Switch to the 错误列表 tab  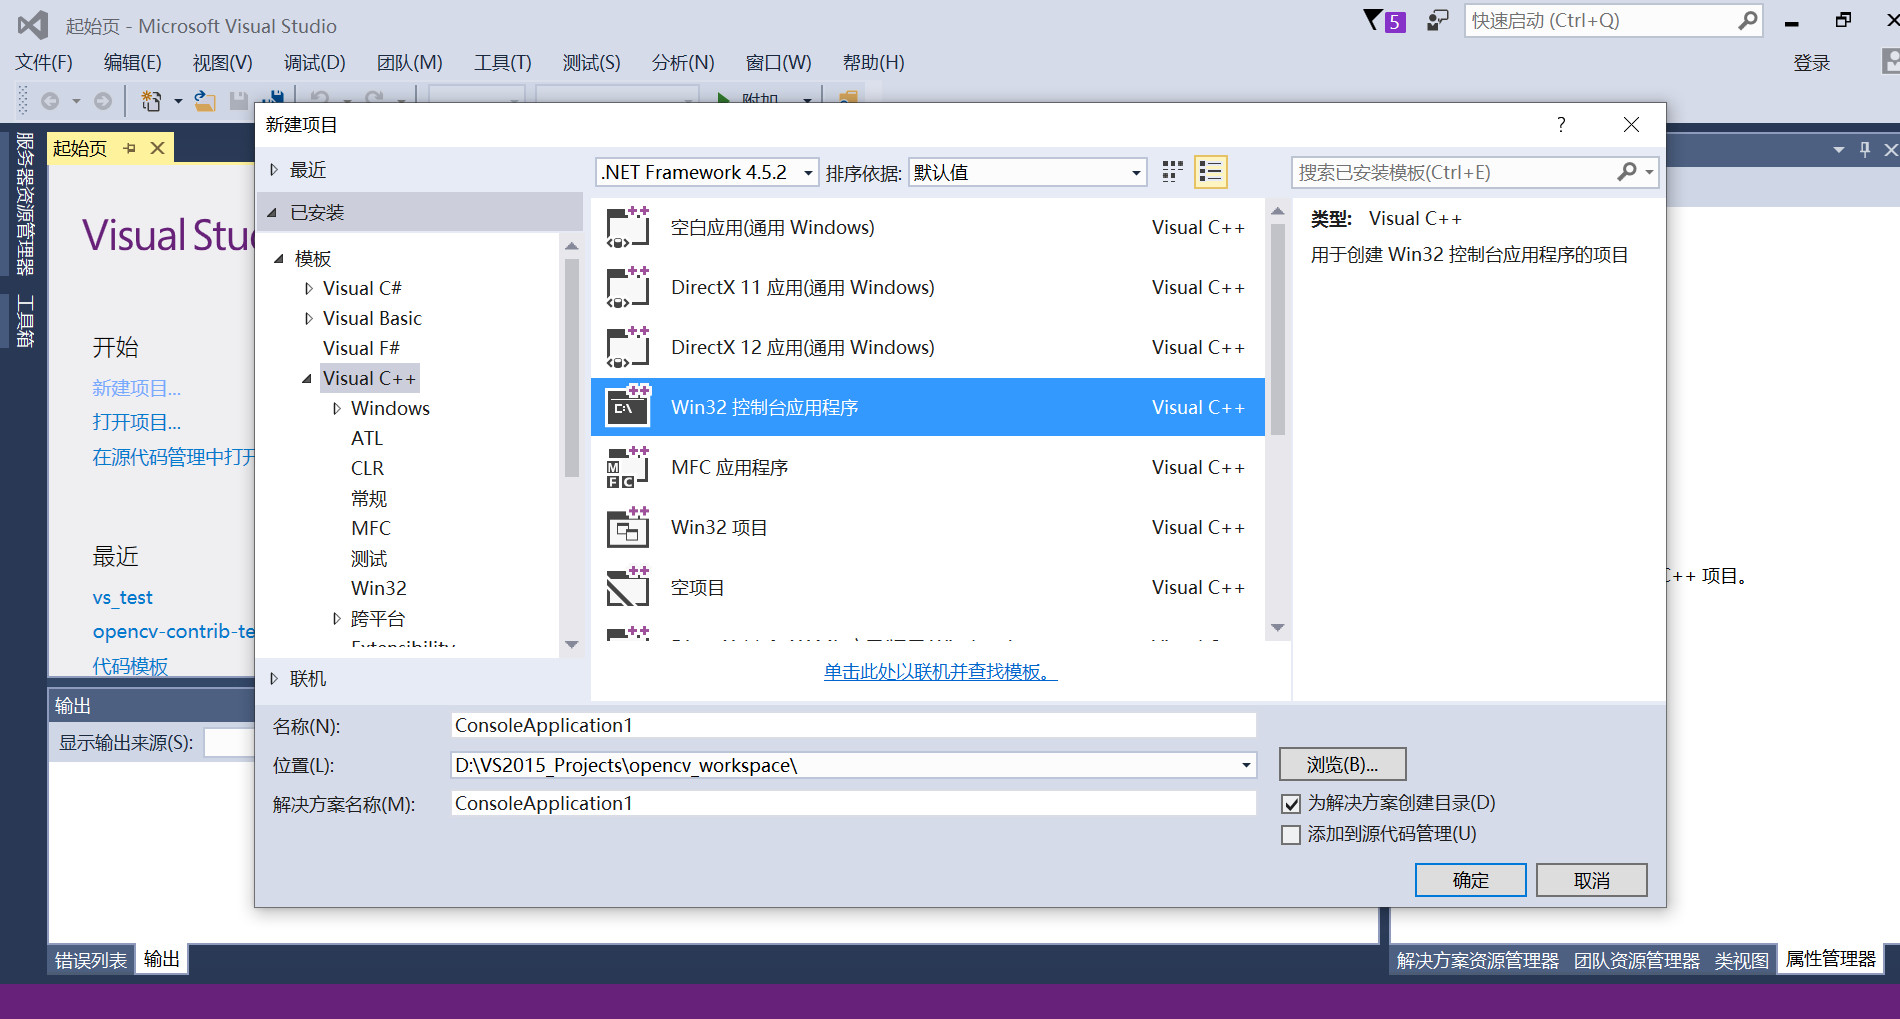[89, 958]
